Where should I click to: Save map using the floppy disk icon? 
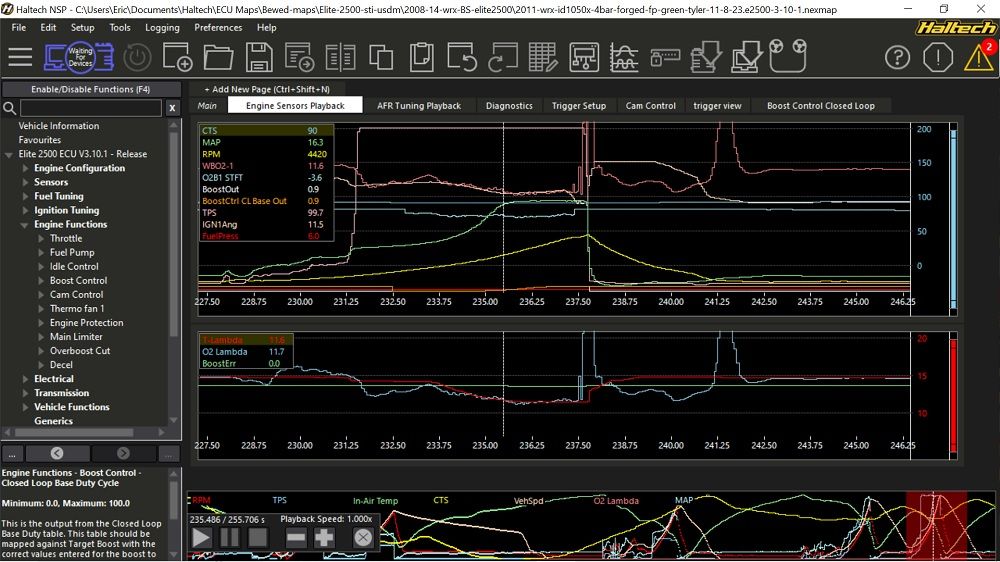pos(259,56)
